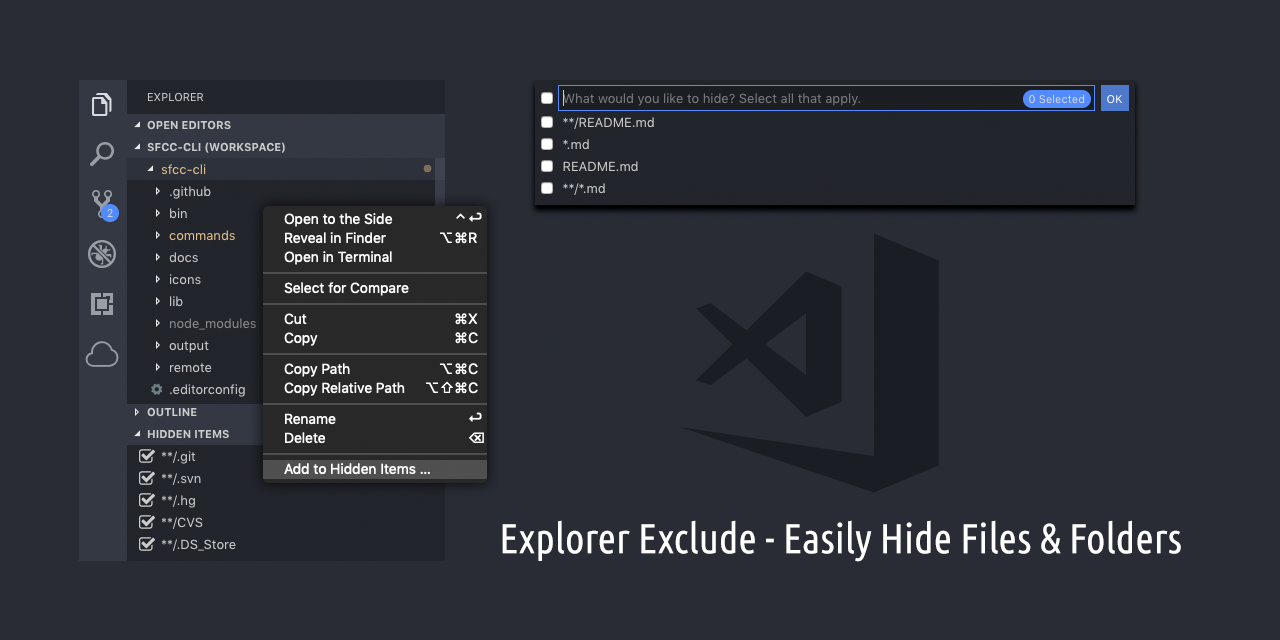Viewport: 1280px width, 640px height.
Task: Choose Add to Hidden Items ...
Action: point(375,469)
